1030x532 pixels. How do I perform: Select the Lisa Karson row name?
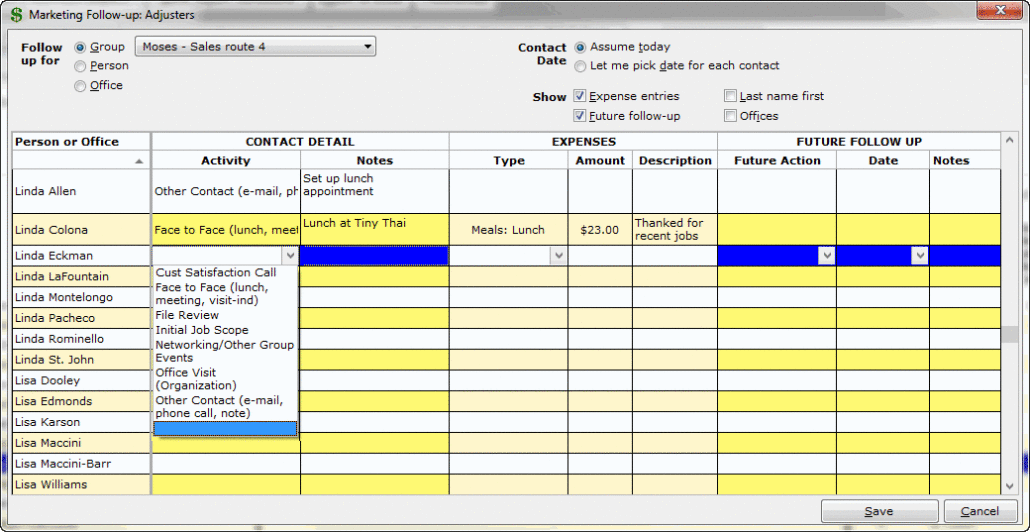click(47, 422)
